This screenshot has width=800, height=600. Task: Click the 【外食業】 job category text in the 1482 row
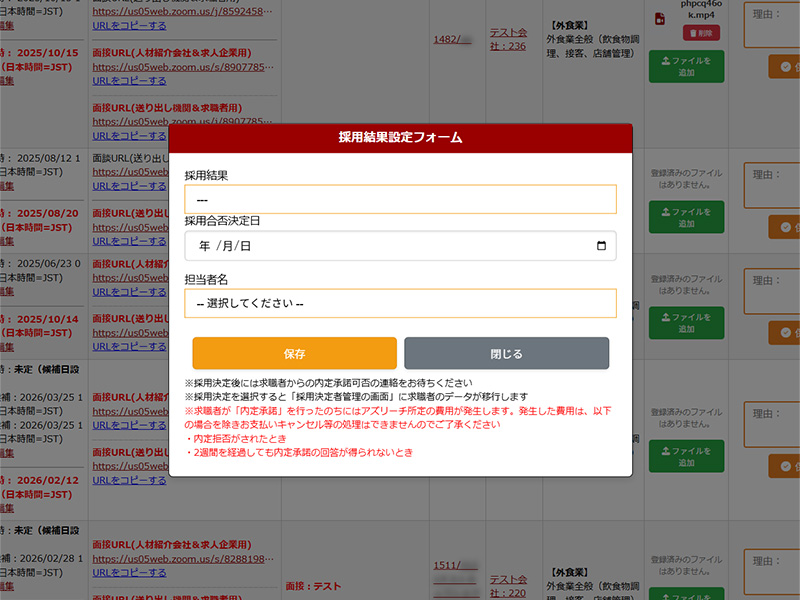569,25
